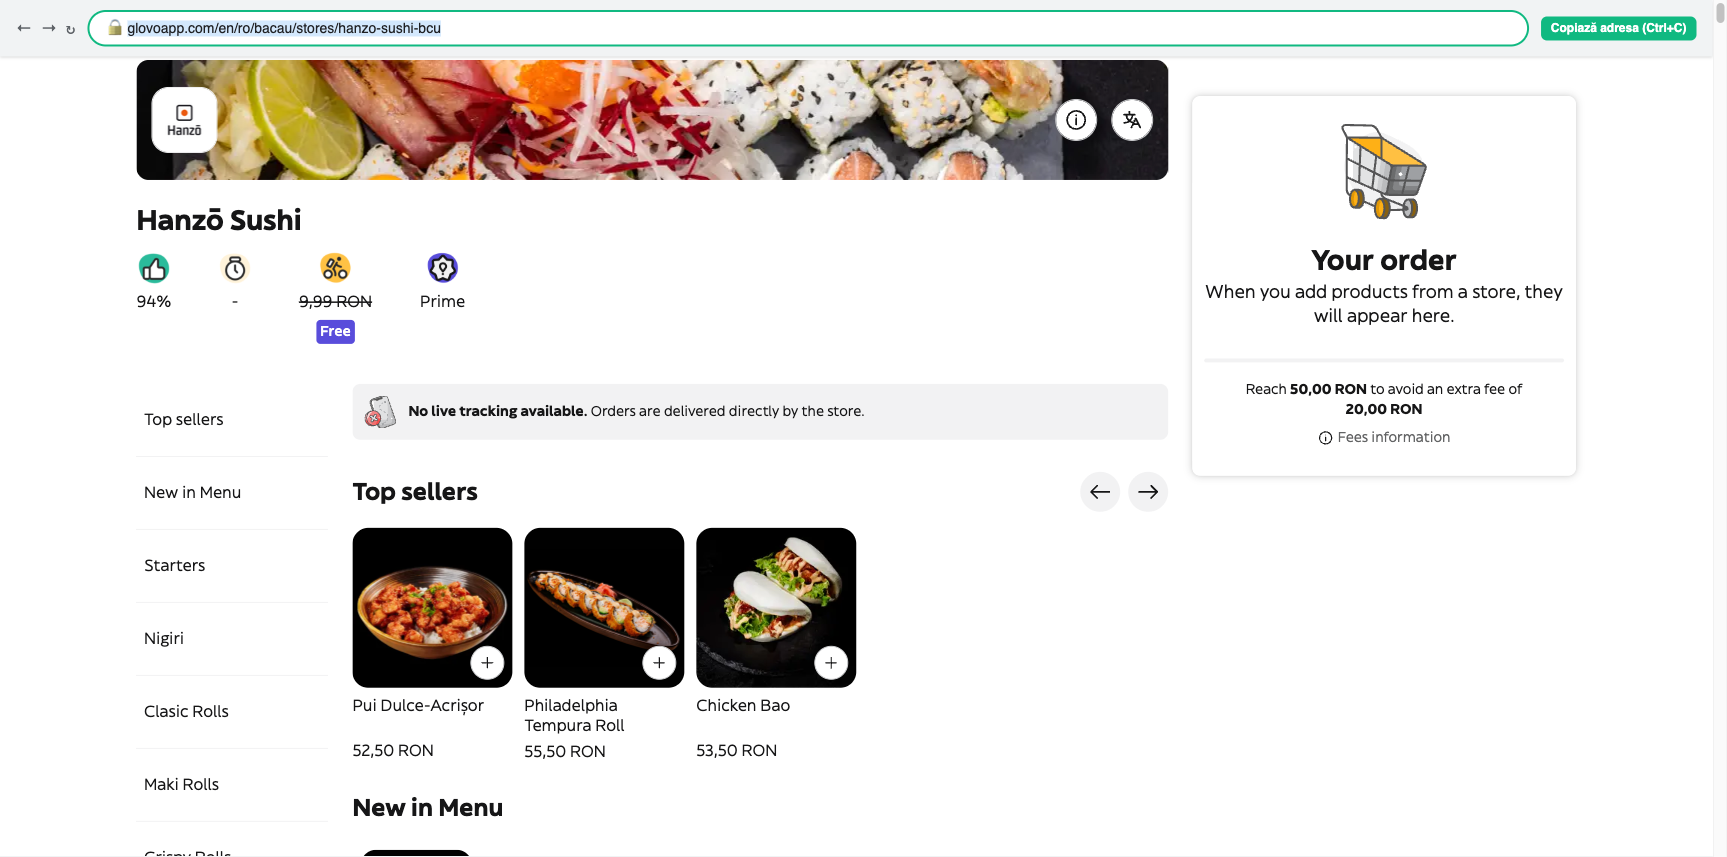The image size is (1727, 857).
Task: Click the New in Menu section heading
Action: pyautogui.click(x=428, y=808)
